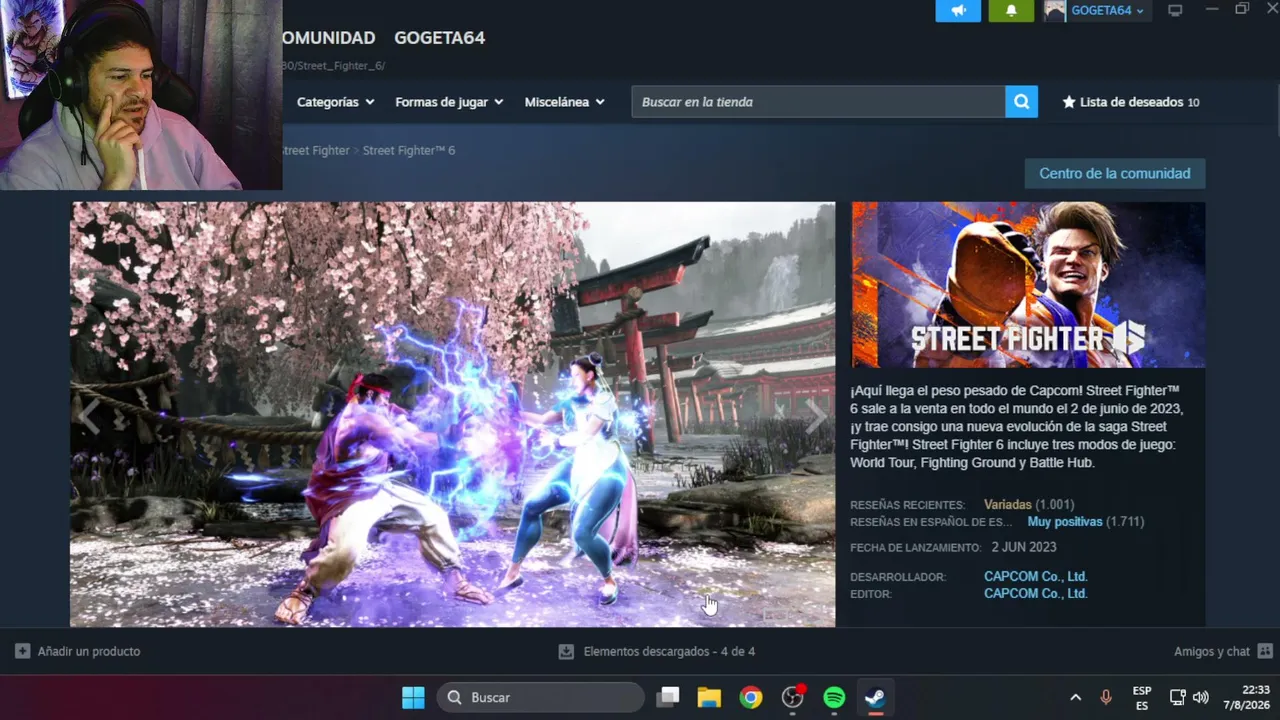The width and height of the screenshot is (1280, 720).
Task: Click the Steam icon on the taskbar
Action: pos(875,697)
